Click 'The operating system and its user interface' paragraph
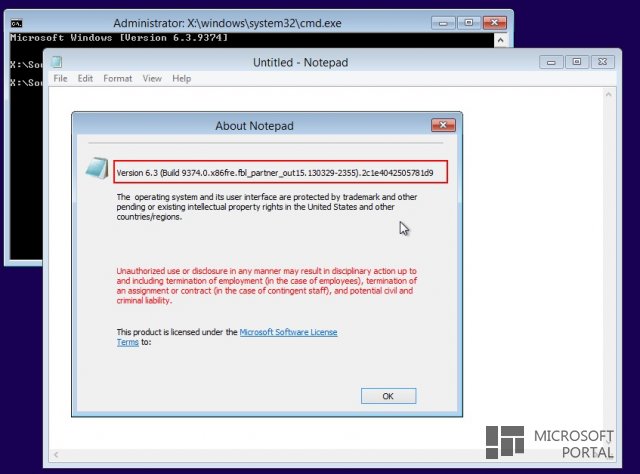The width and height of the screenshot is (640, 474). 267,207
